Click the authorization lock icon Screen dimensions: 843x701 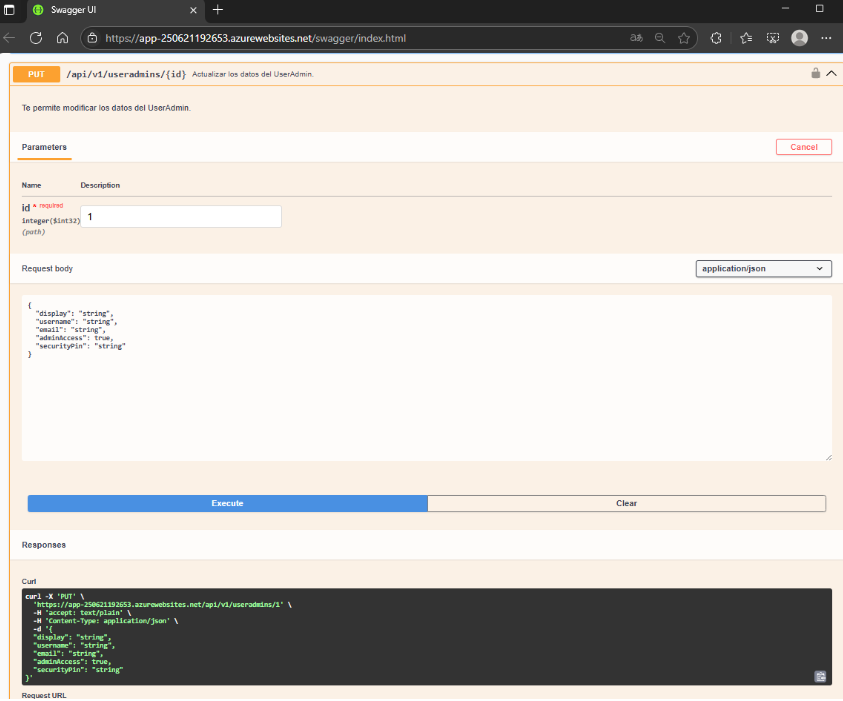[816, 73]
